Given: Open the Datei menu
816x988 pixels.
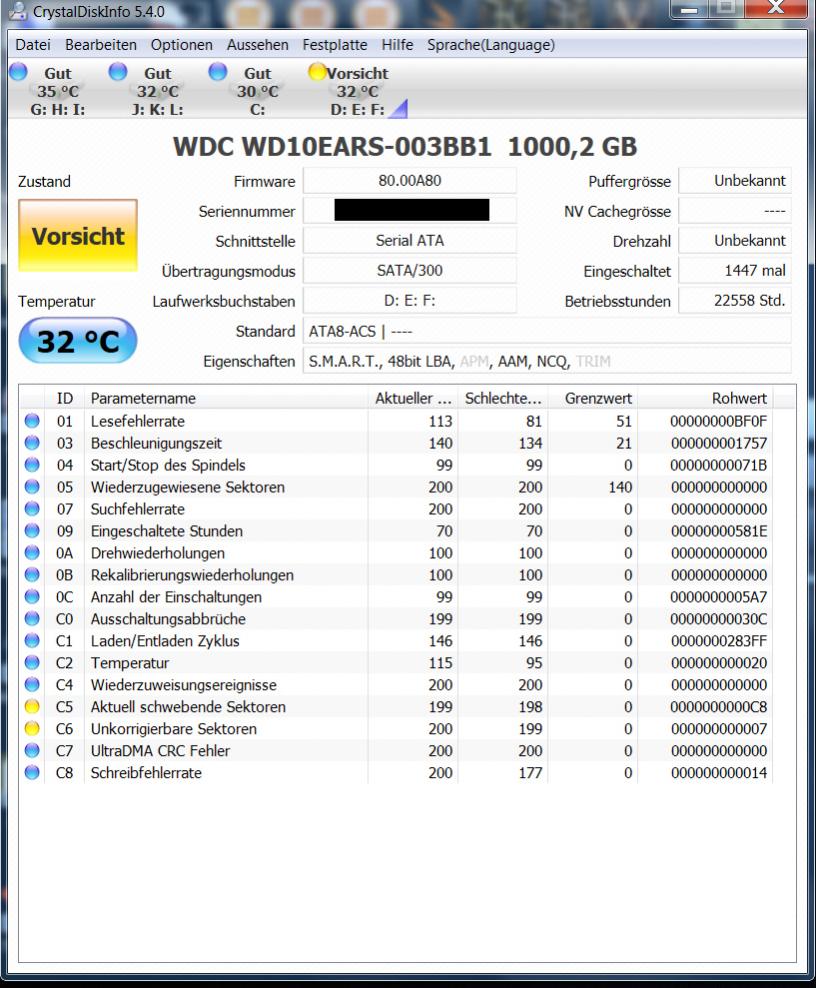Looking at the screenshot, I should (x=33, y=45).
